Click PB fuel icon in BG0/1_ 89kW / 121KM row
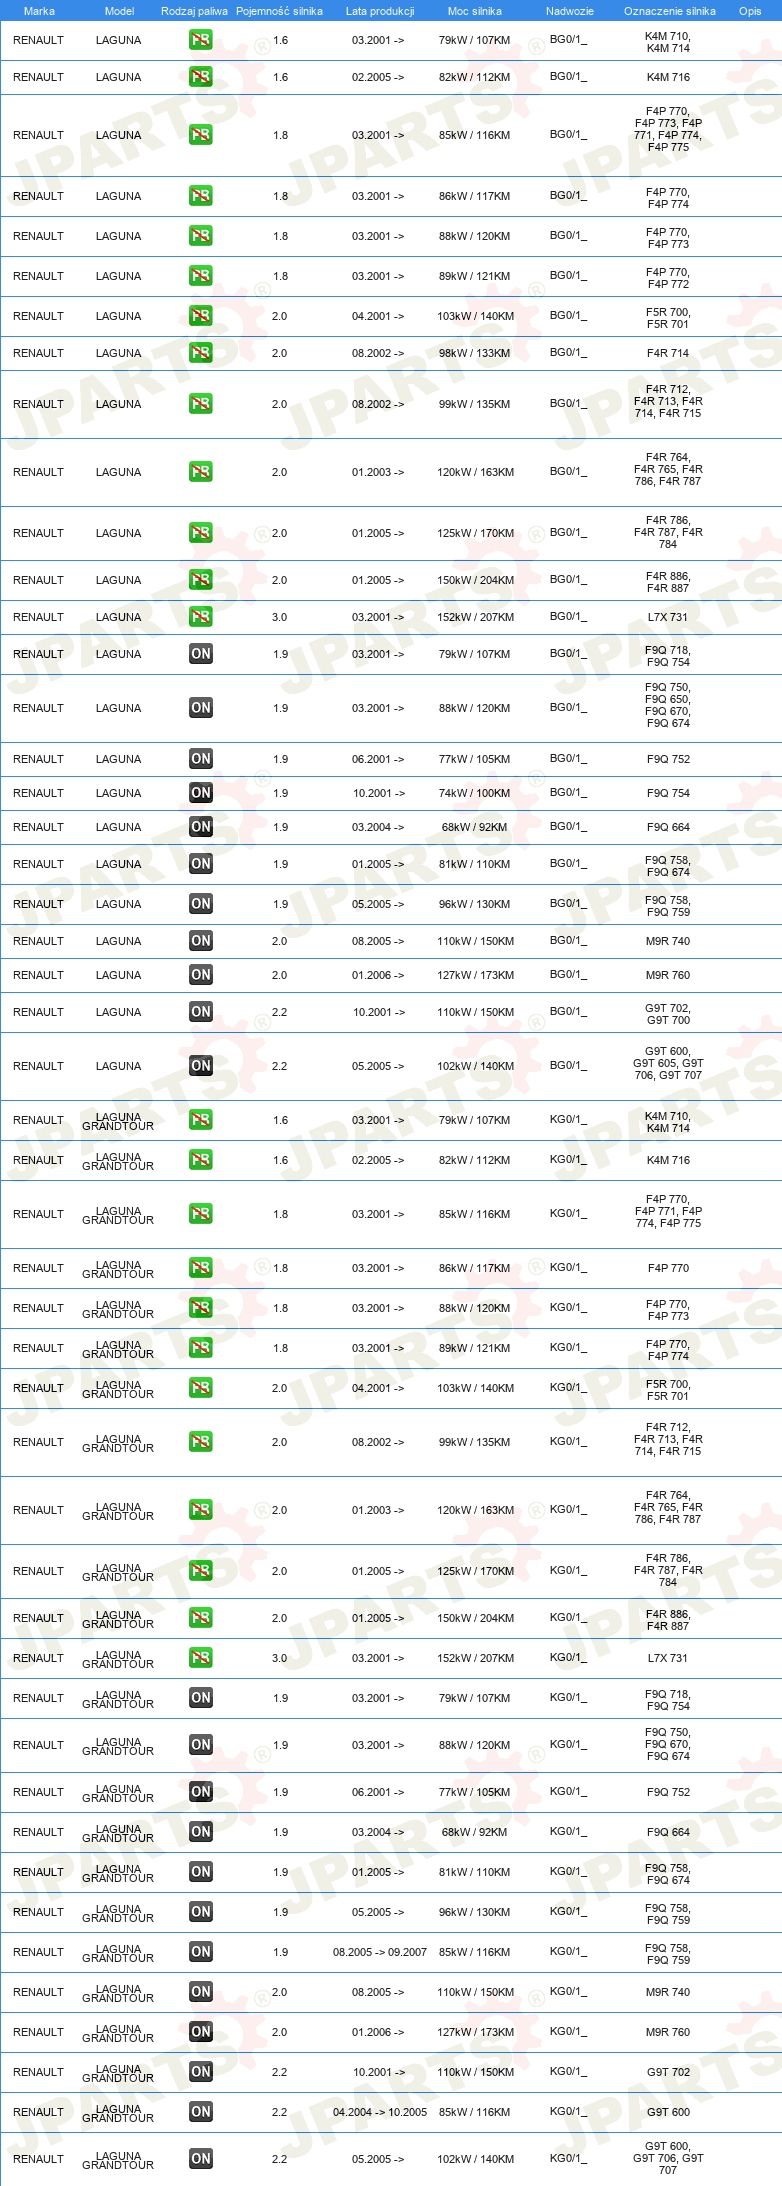Viewport: 782px width, 2186px height. coord(201,276)
